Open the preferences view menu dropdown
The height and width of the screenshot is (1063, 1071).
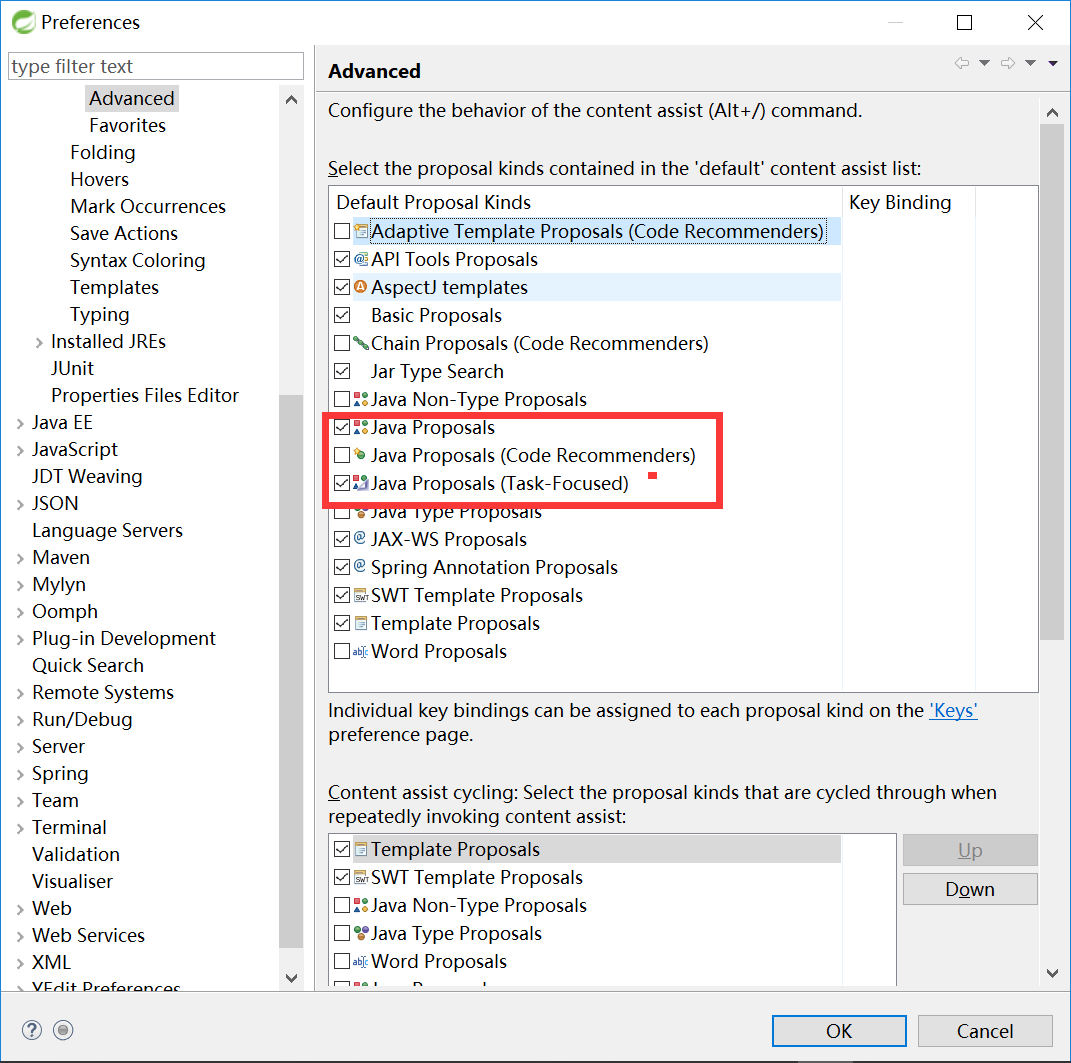tap(1053, 64)
